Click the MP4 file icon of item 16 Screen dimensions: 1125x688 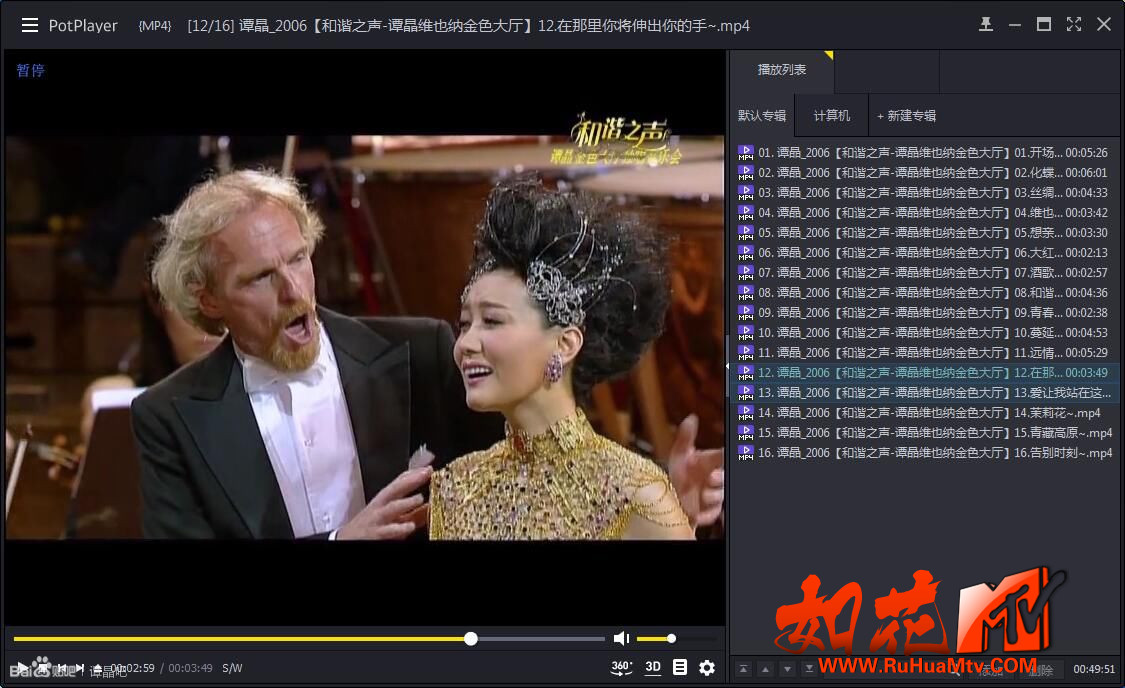coord(745,453)
